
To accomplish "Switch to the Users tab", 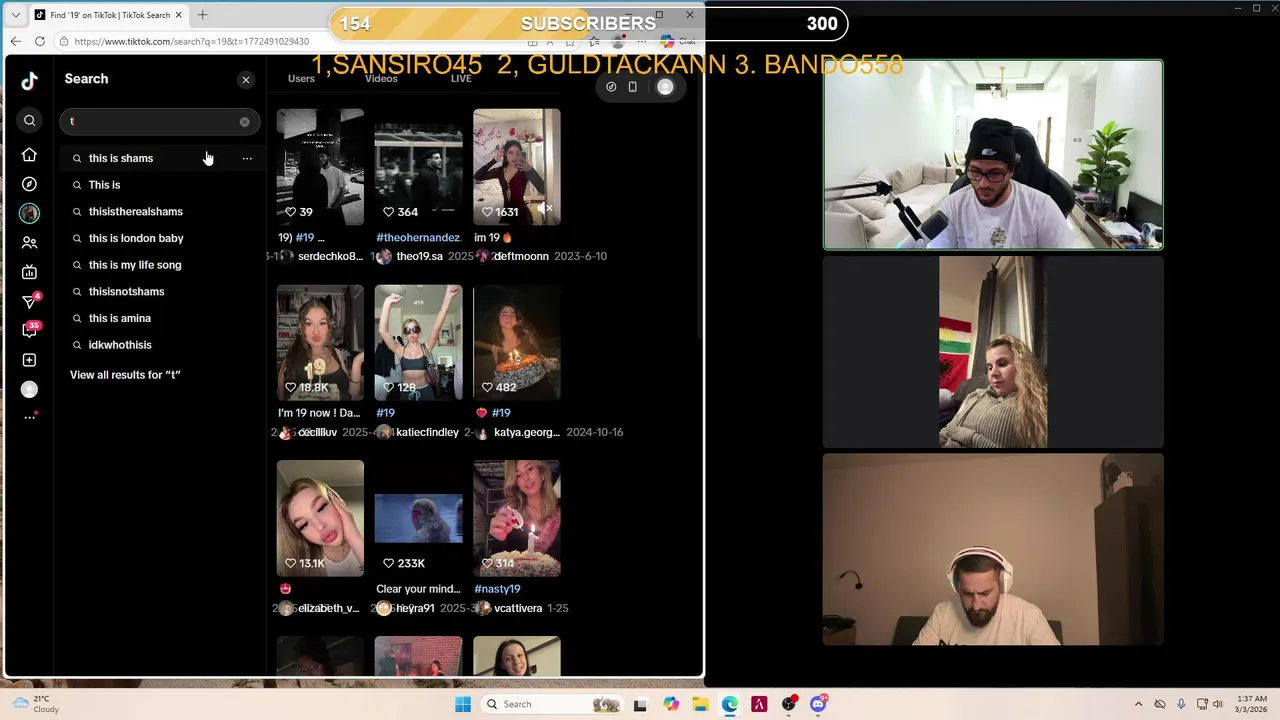I will click(301, 78).
